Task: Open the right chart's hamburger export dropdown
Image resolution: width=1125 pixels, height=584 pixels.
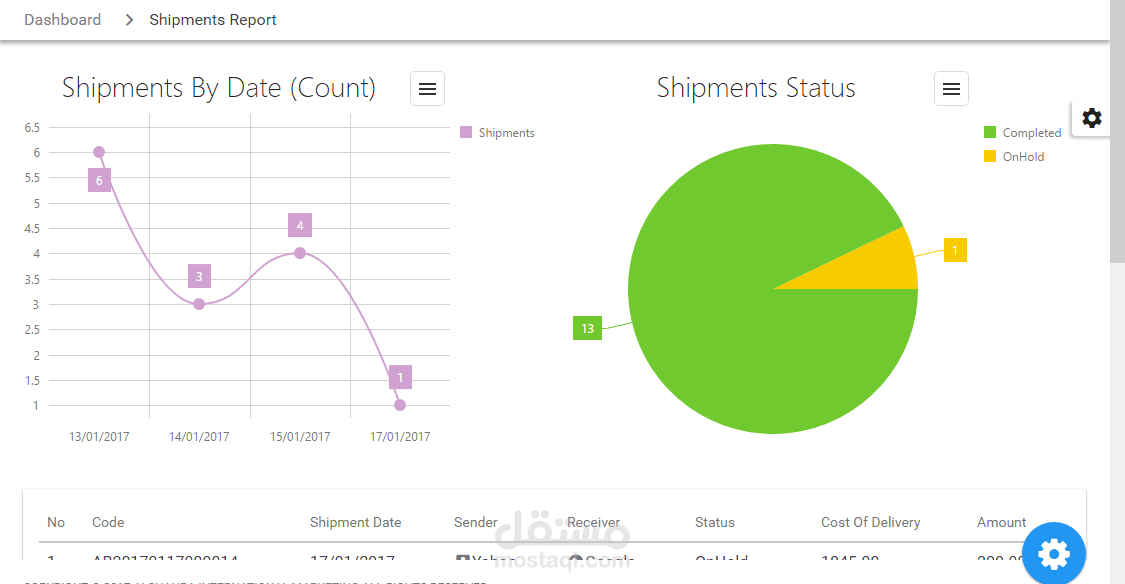Action: 951,88
